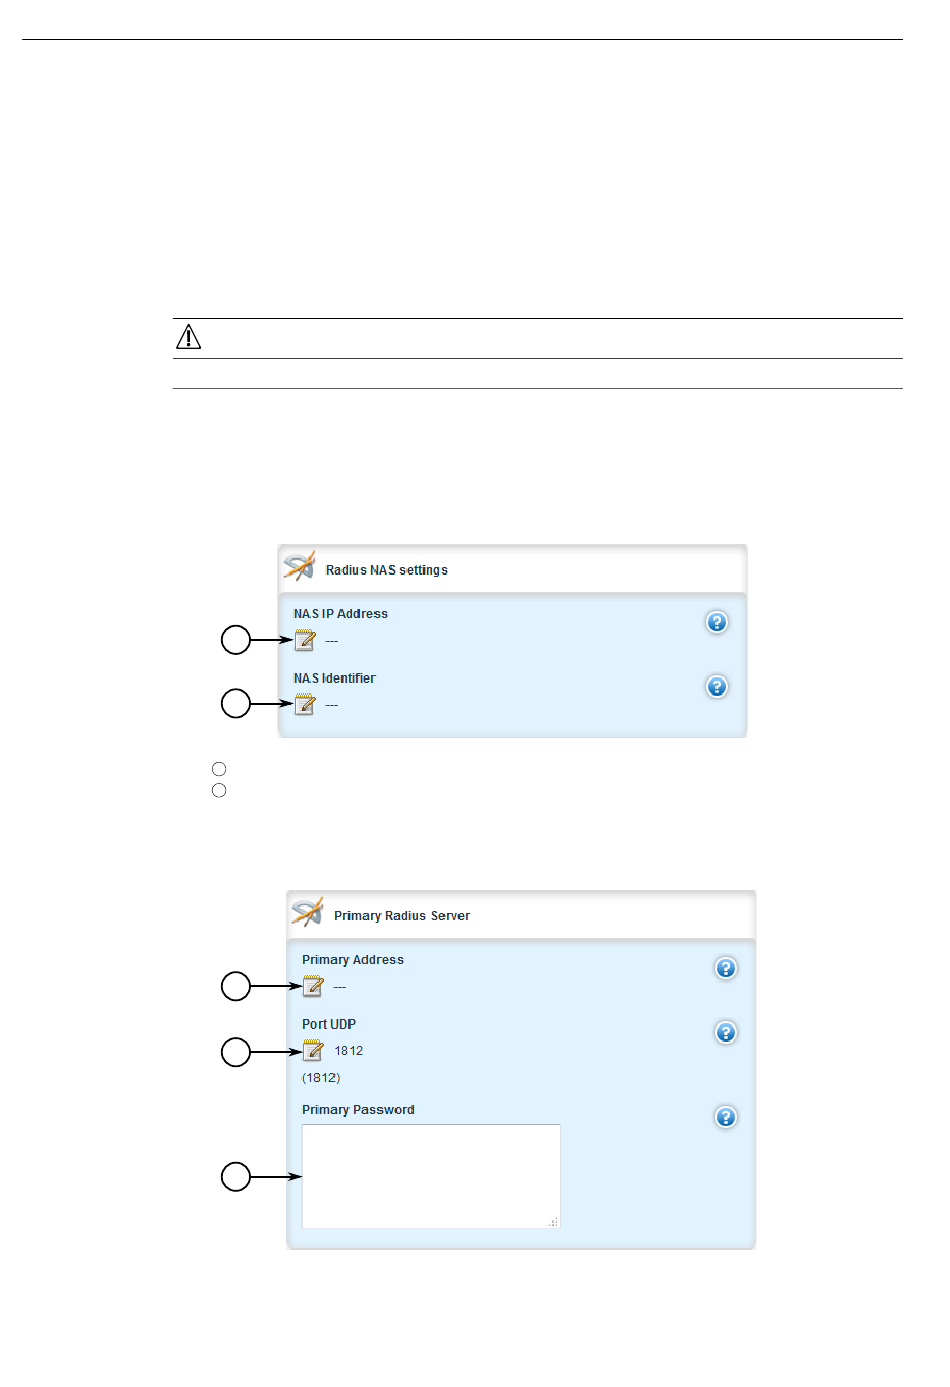
Task: Show help for Primary Address
Action: tap(726, 968)
